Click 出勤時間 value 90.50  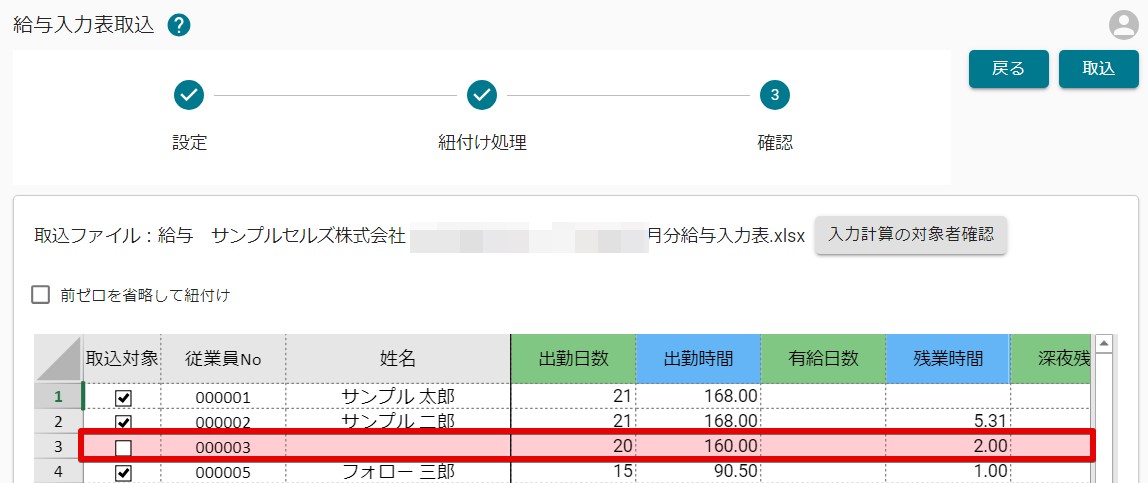698,472
